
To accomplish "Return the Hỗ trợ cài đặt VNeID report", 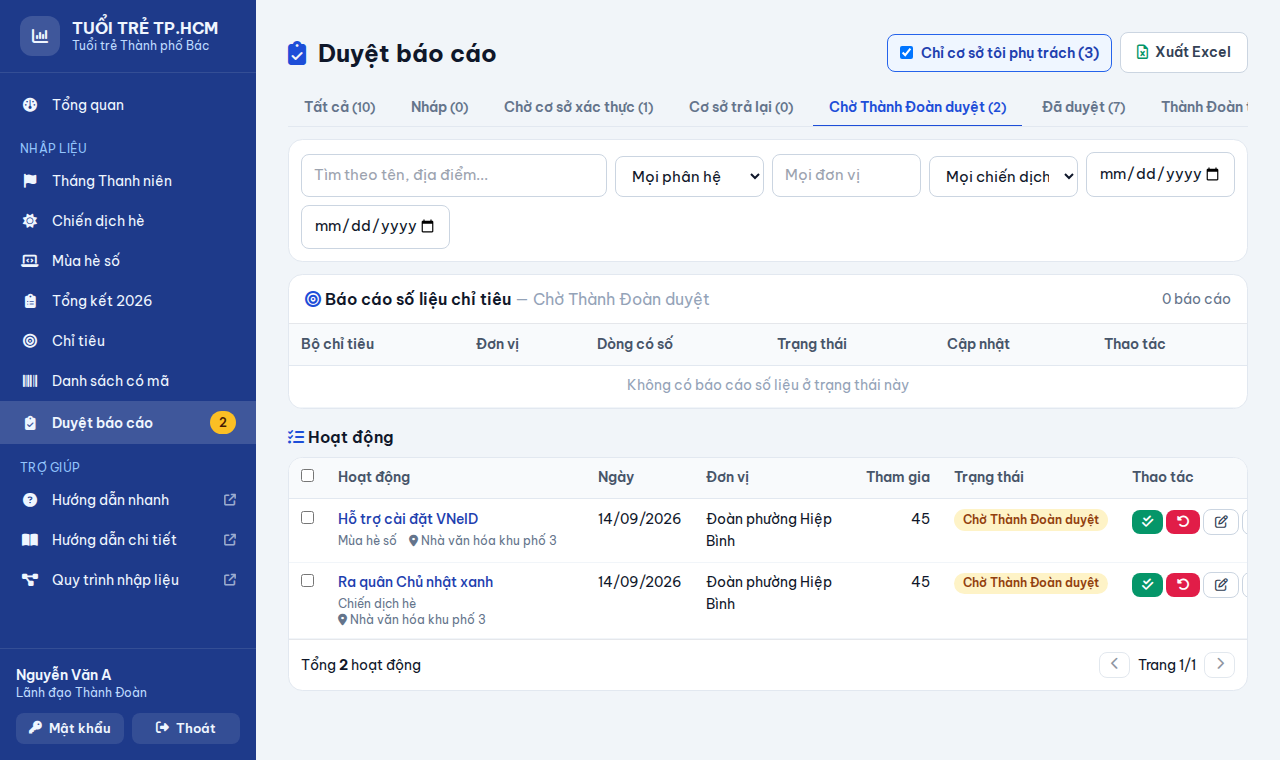I will [1183, 522].
